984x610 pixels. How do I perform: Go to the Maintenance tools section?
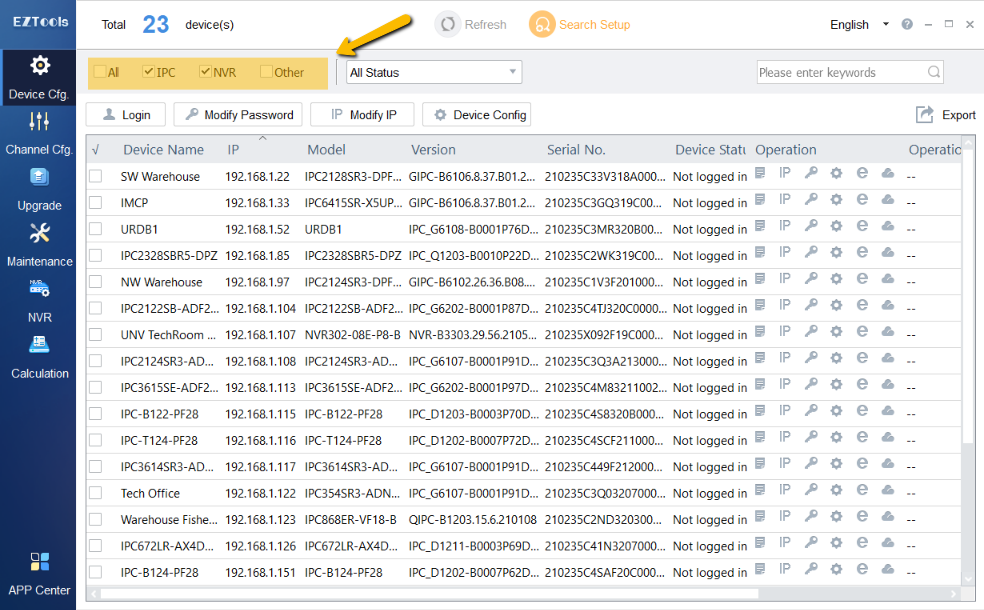click(38, 246)
